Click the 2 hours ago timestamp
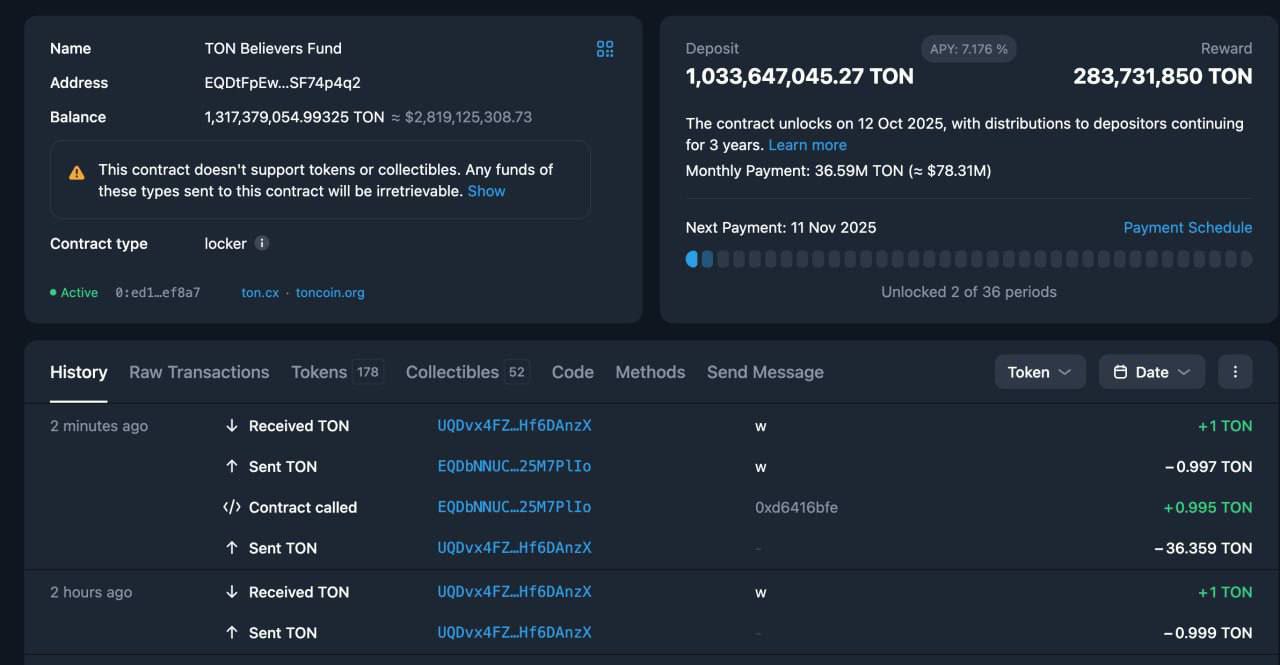Image resolution: width=1280 pixels, height=665 pixels. pyautogui.click(x=91, y=592)
